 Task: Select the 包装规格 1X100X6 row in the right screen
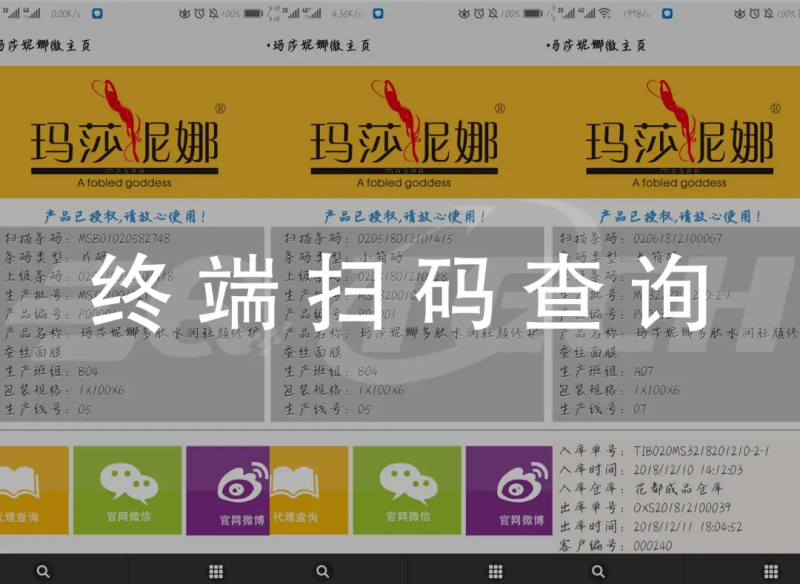pyautogui.click(x=619, y=391)
